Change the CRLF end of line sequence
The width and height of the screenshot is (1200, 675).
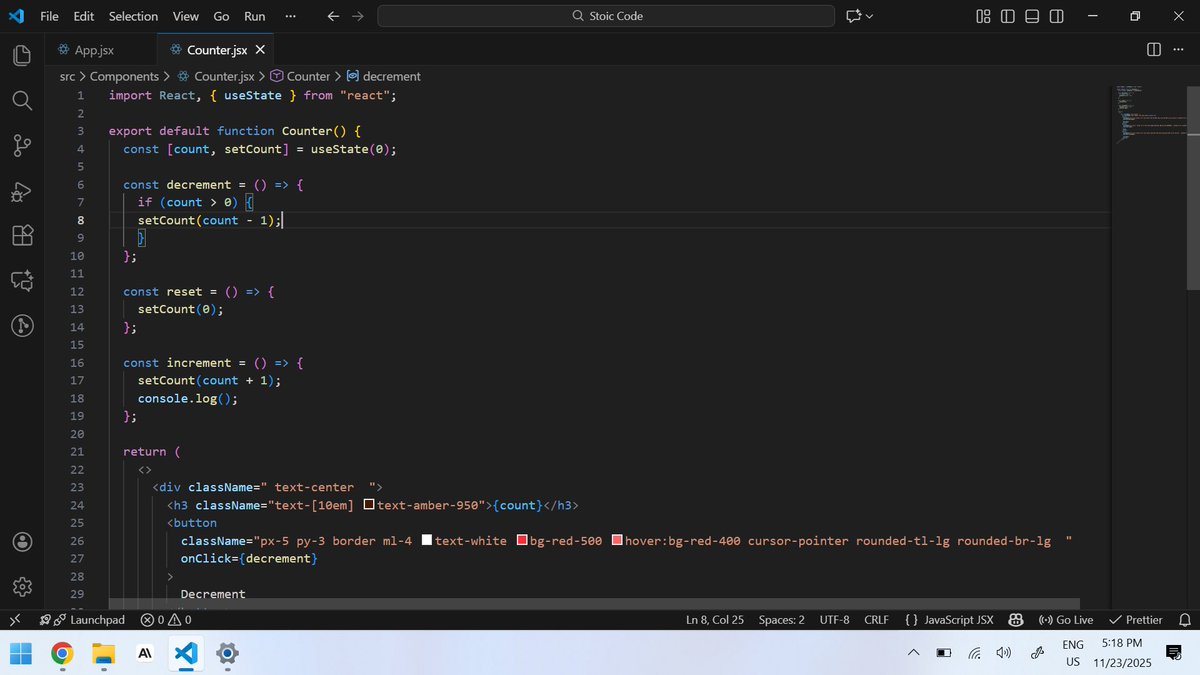pyautogui.click(x=876, y=620)
